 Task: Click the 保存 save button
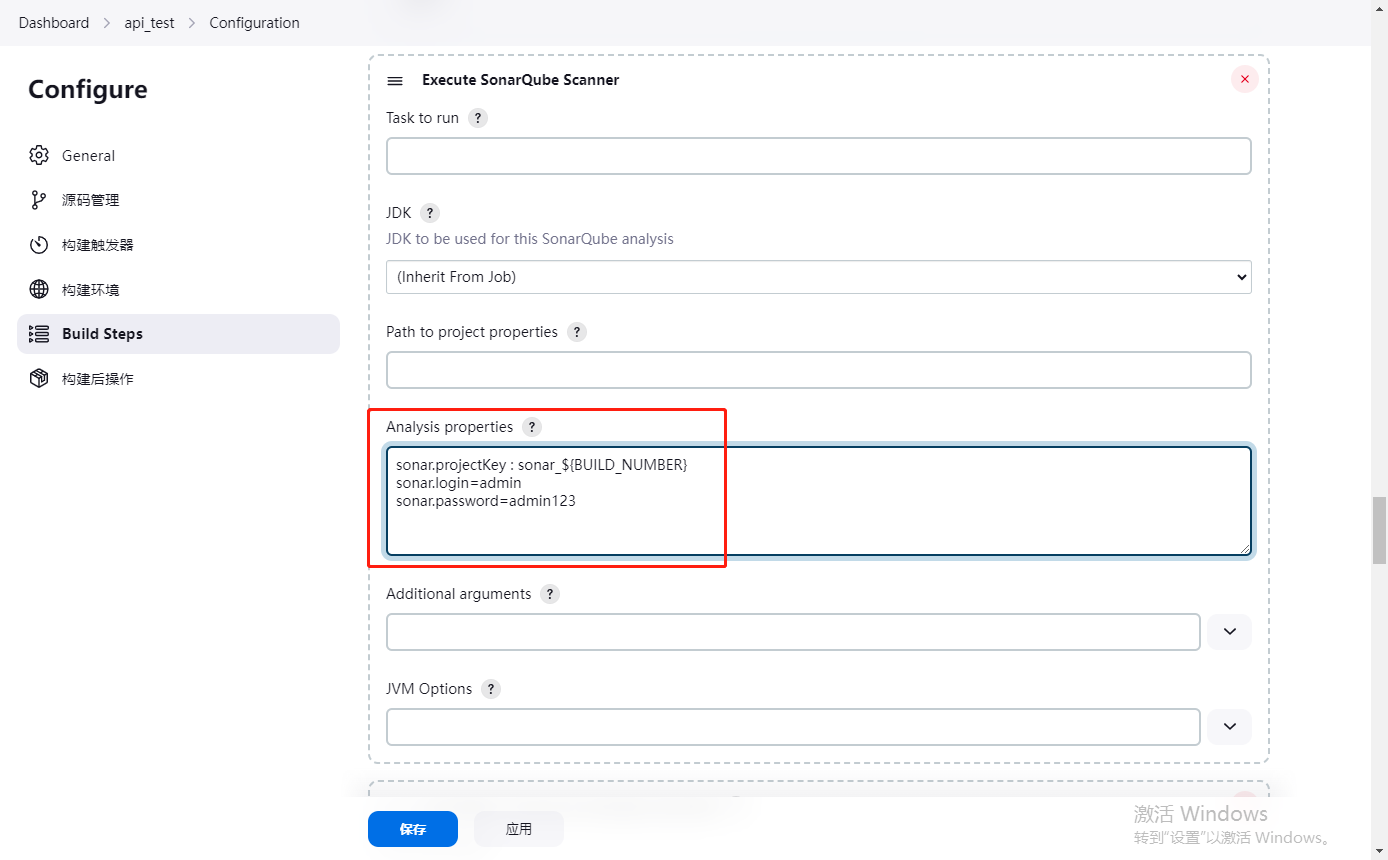(x=412, y=829)
